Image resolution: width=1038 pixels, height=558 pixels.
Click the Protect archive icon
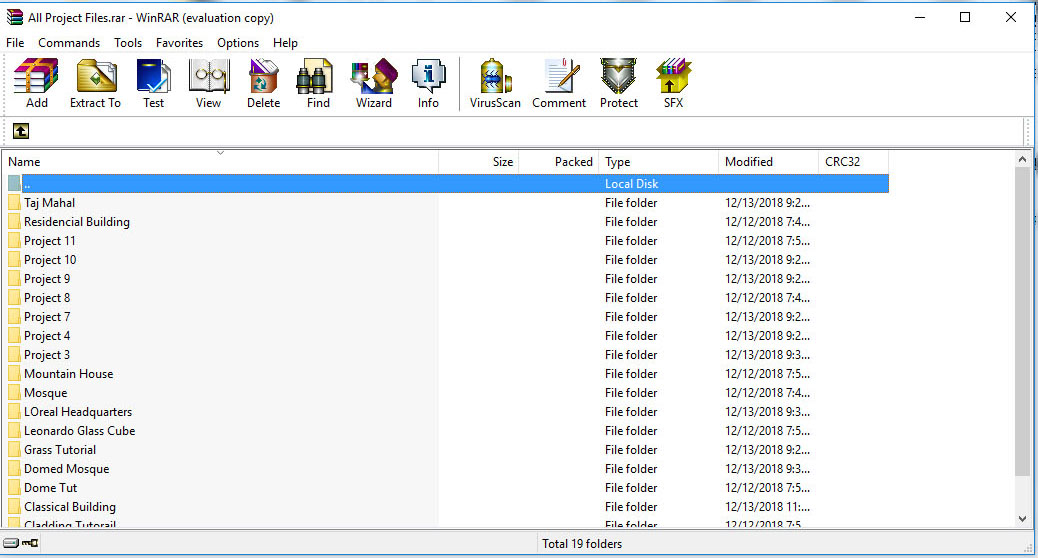point(619,83)
